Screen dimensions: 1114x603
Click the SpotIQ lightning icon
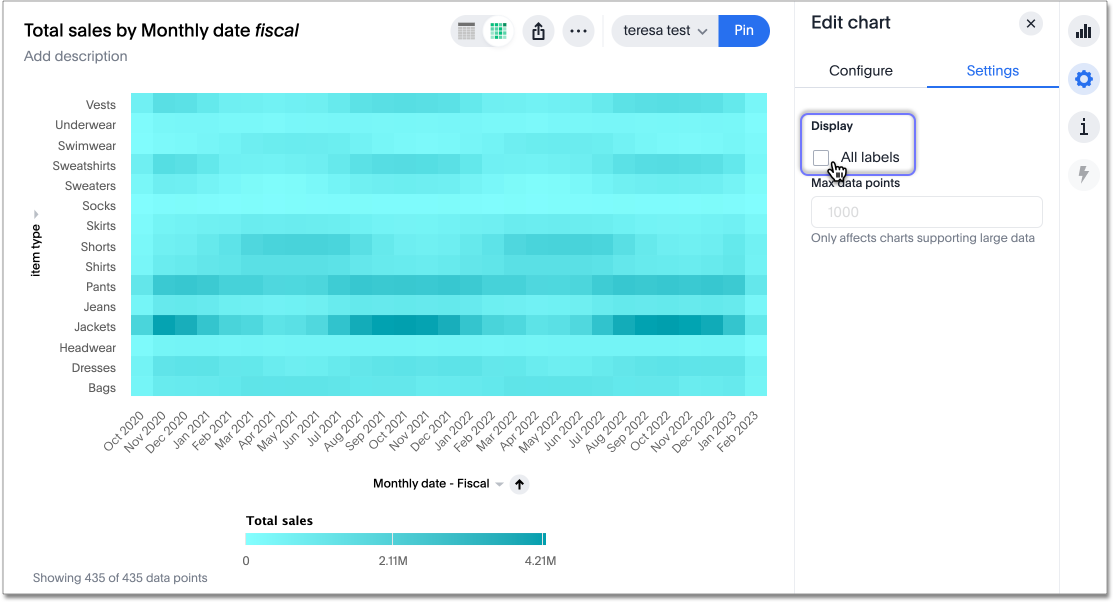(x=1083, y=174)
